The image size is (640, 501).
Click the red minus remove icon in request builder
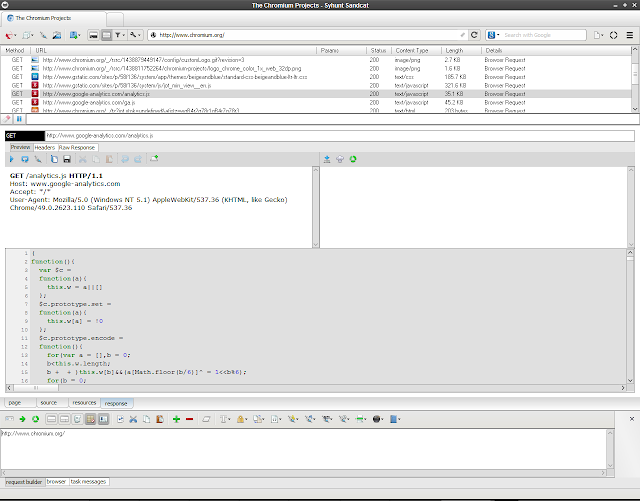pyautogui.click(x=189, y=419)
